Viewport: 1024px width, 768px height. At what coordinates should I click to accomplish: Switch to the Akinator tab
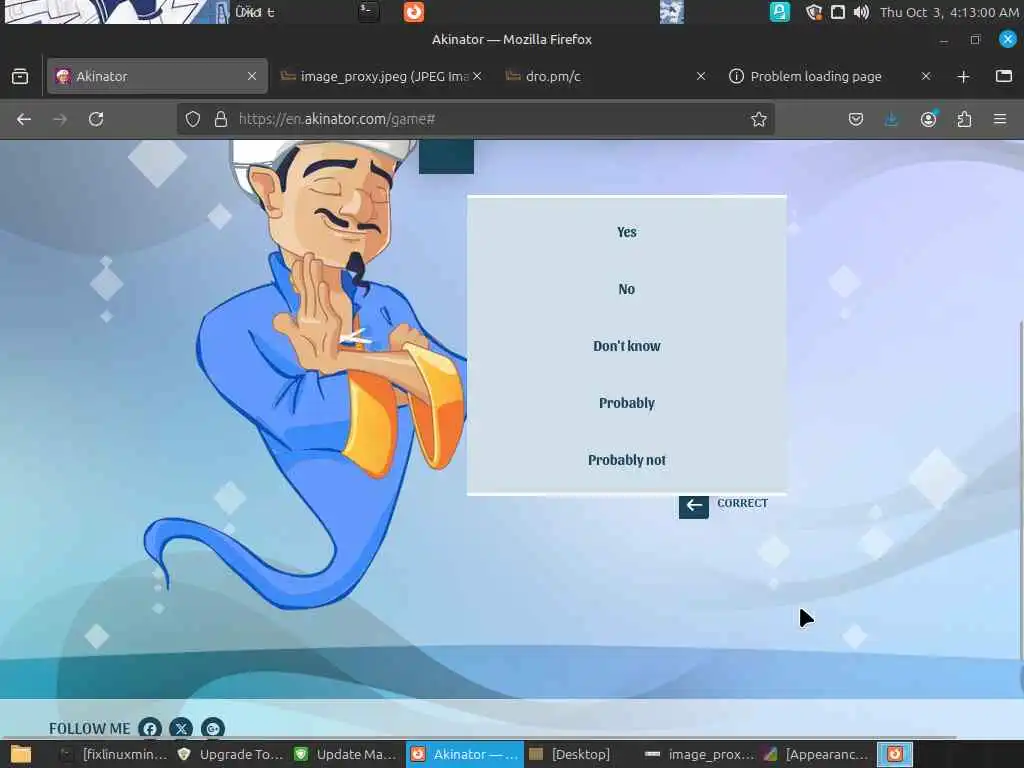click(x=157, y=76)
